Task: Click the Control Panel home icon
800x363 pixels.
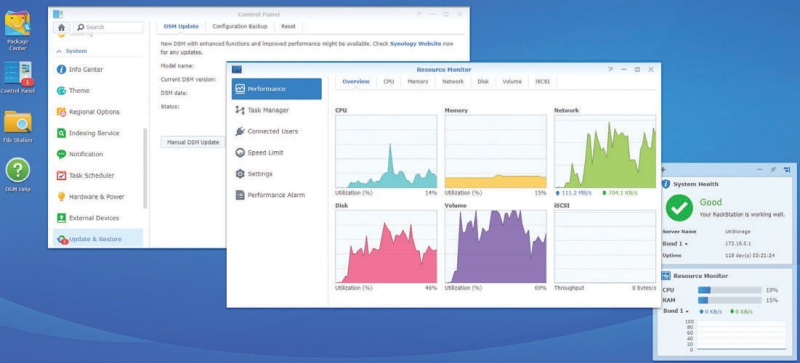Action: point(61,27)
